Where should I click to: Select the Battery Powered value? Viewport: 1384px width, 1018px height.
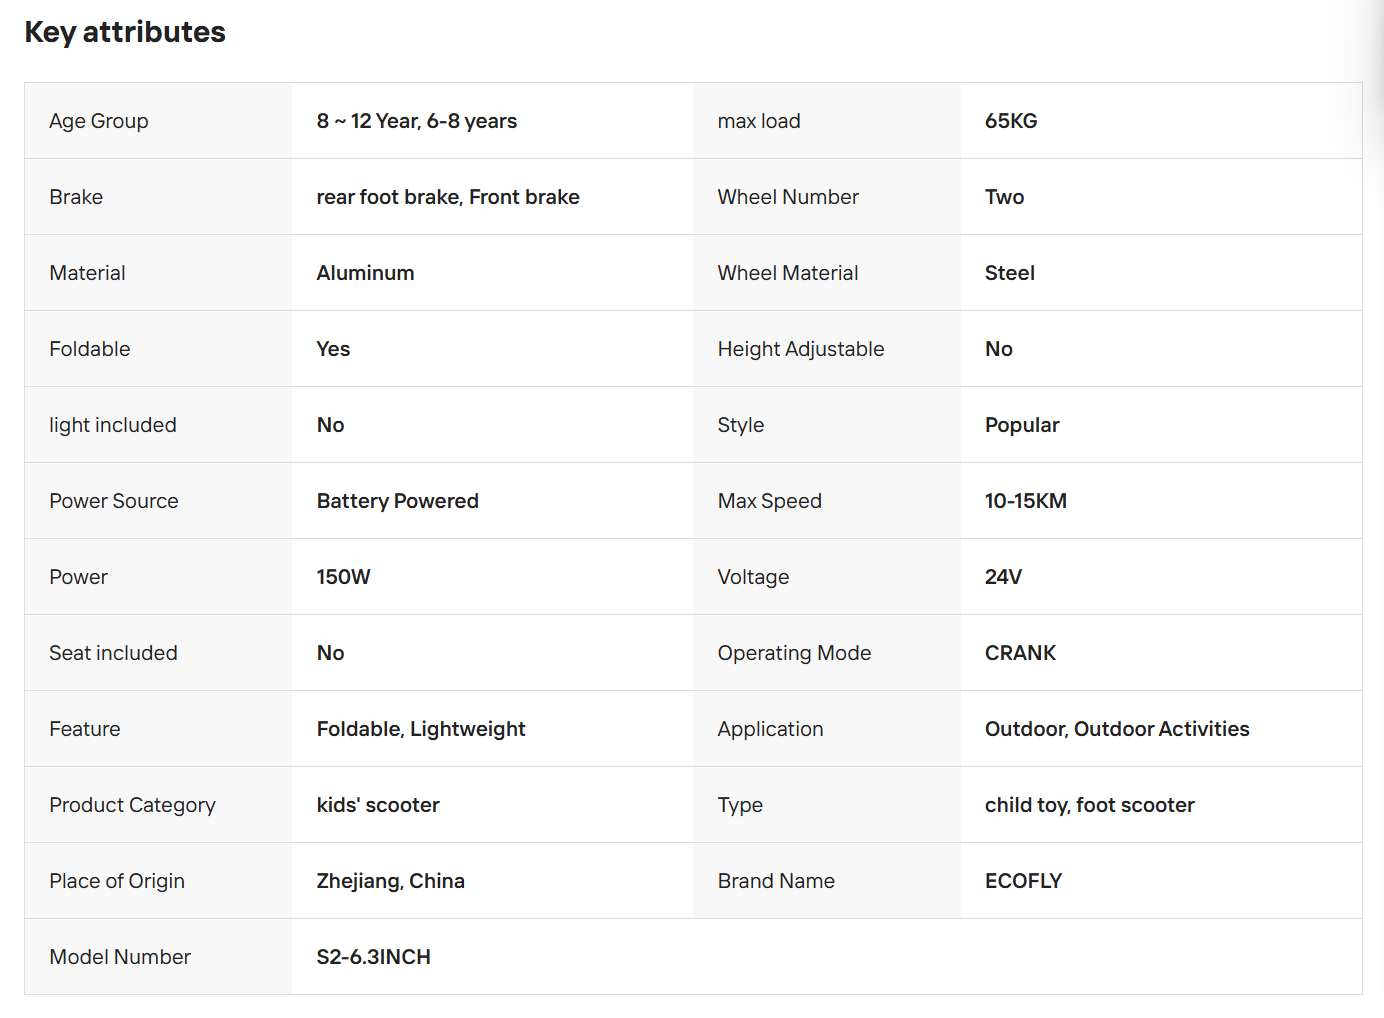pyautogui.click(x=398, y=501)
